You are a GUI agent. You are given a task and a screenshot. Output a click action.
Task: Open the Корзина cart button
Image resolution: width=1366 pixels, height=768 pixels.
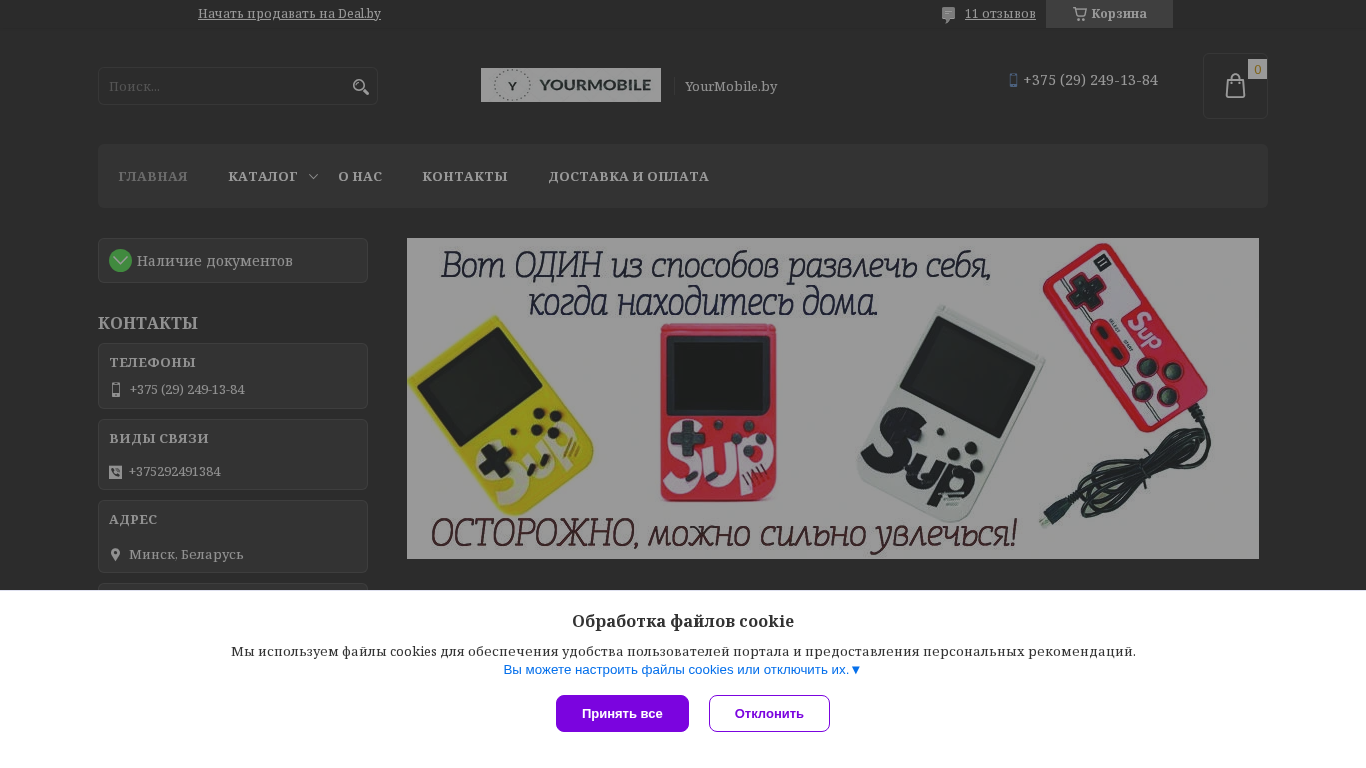[1109, 14]
